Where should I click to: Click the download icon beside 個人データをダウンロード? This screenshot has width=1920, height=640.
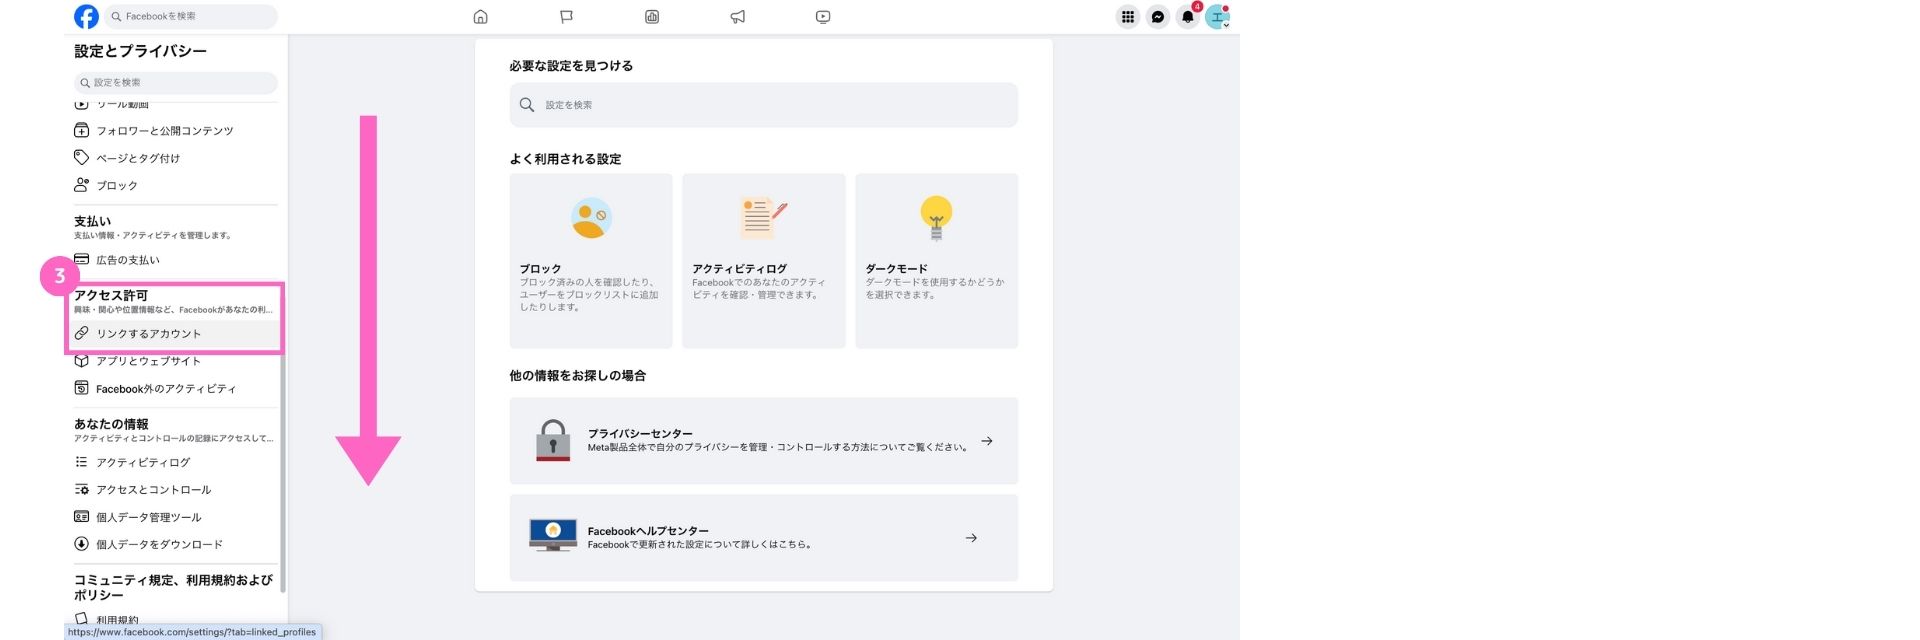(x=82, y=544)
